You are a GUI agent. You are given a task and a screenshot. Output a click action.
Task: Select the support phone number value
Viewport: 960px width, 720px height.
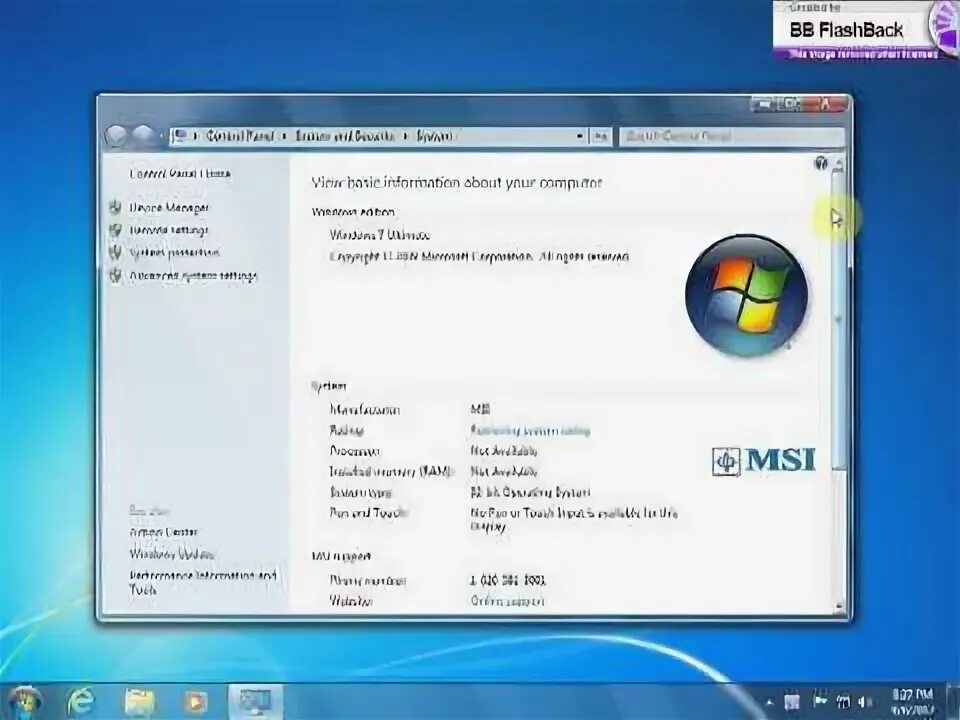508,580
